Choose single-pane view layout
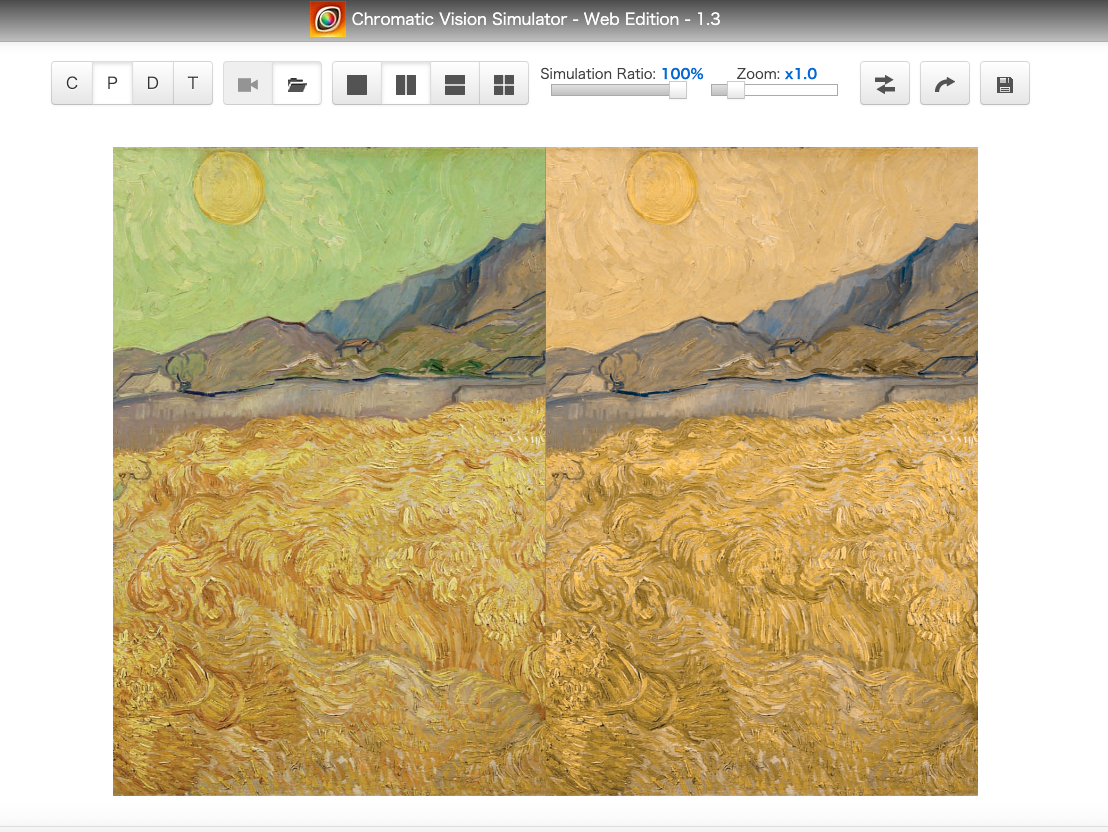 (357, 83)
